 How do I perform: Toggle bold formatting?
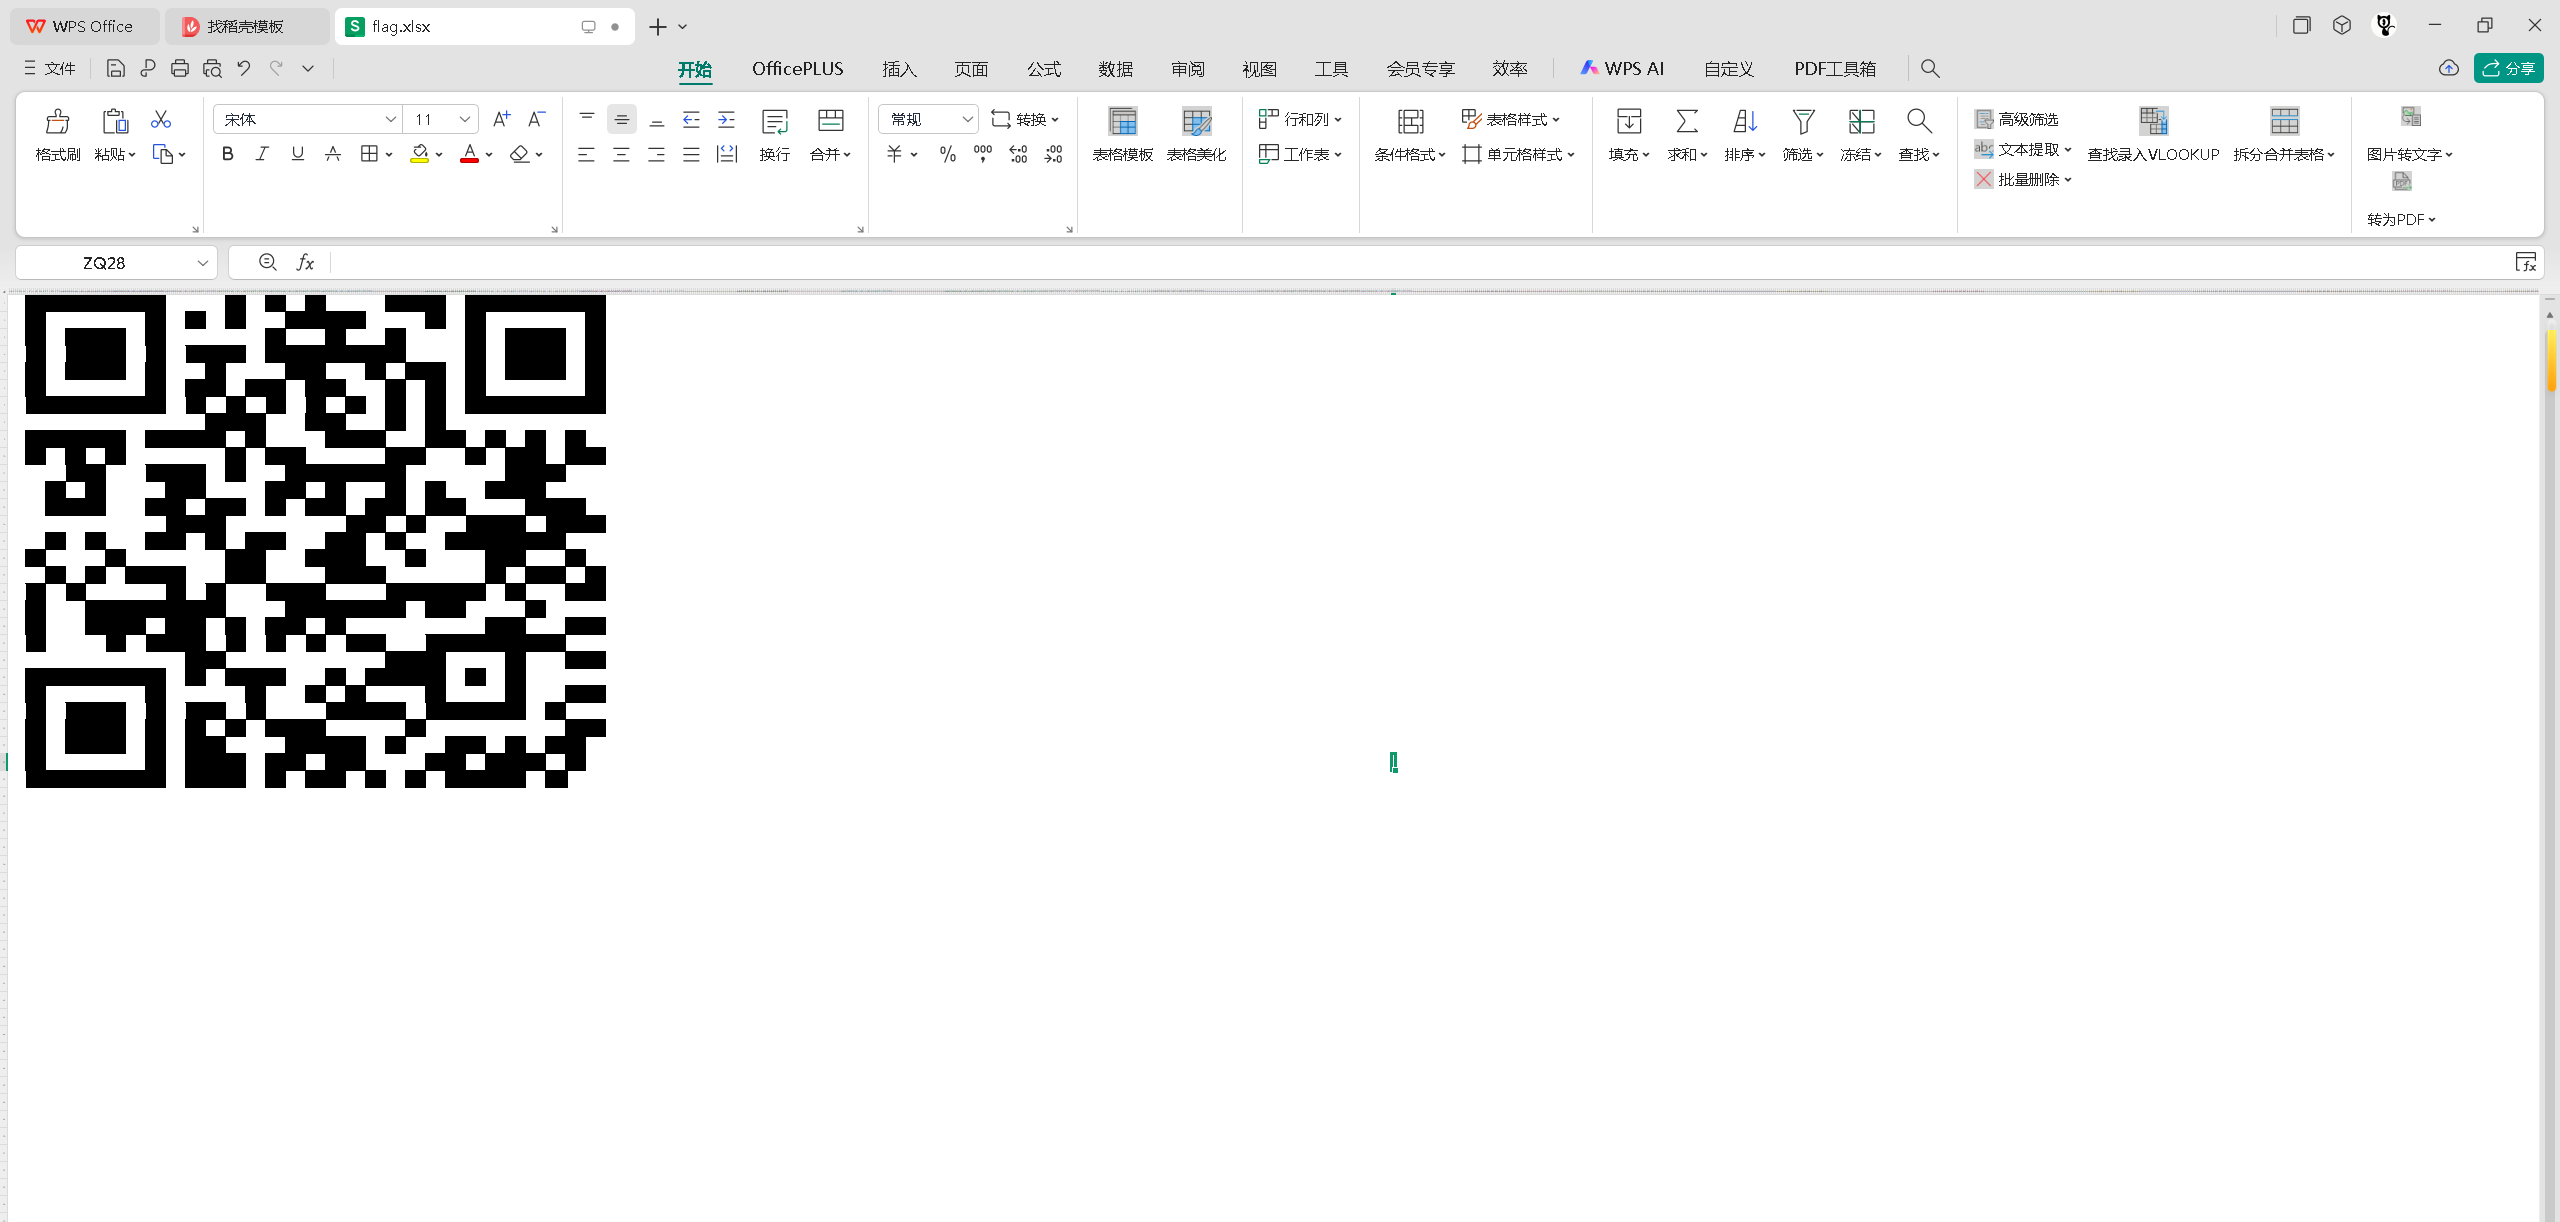coord(228,154)
